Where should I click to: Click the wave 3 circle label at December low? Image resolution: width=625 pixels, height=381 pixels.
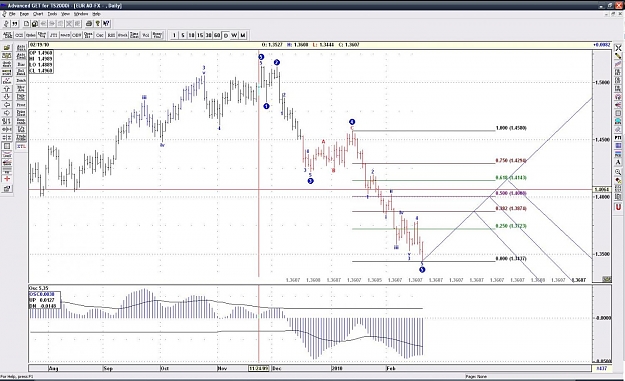311,181
